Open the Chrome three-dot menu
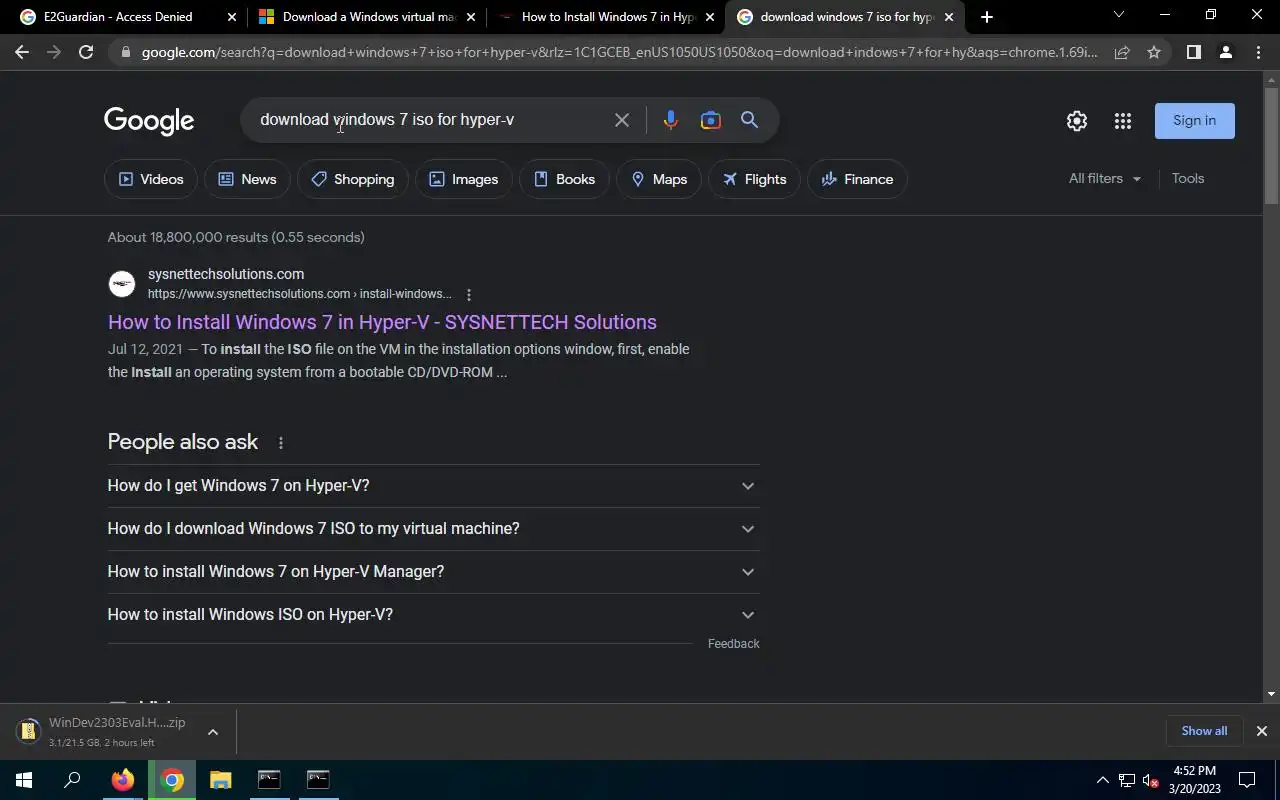The image size is (1280, 800). pos(1258,52)
